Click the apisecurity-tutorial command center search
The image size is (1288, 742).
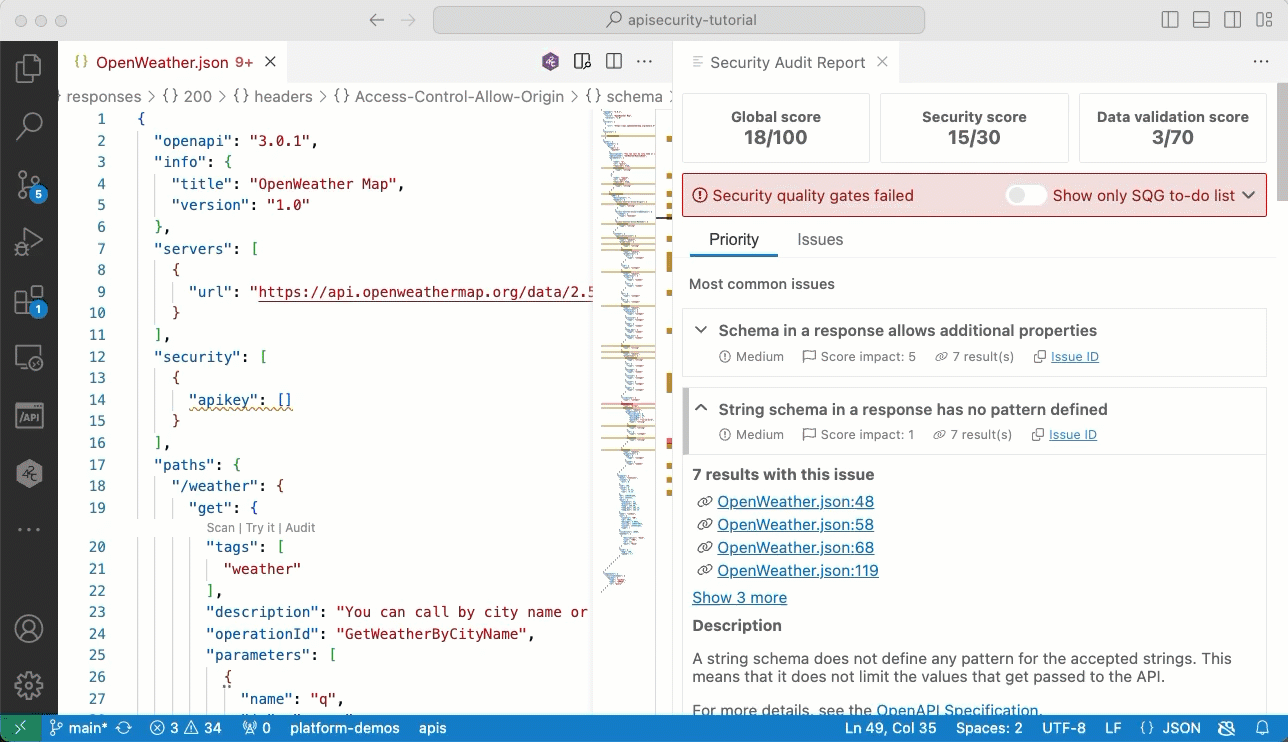click(x=678, y=20)
